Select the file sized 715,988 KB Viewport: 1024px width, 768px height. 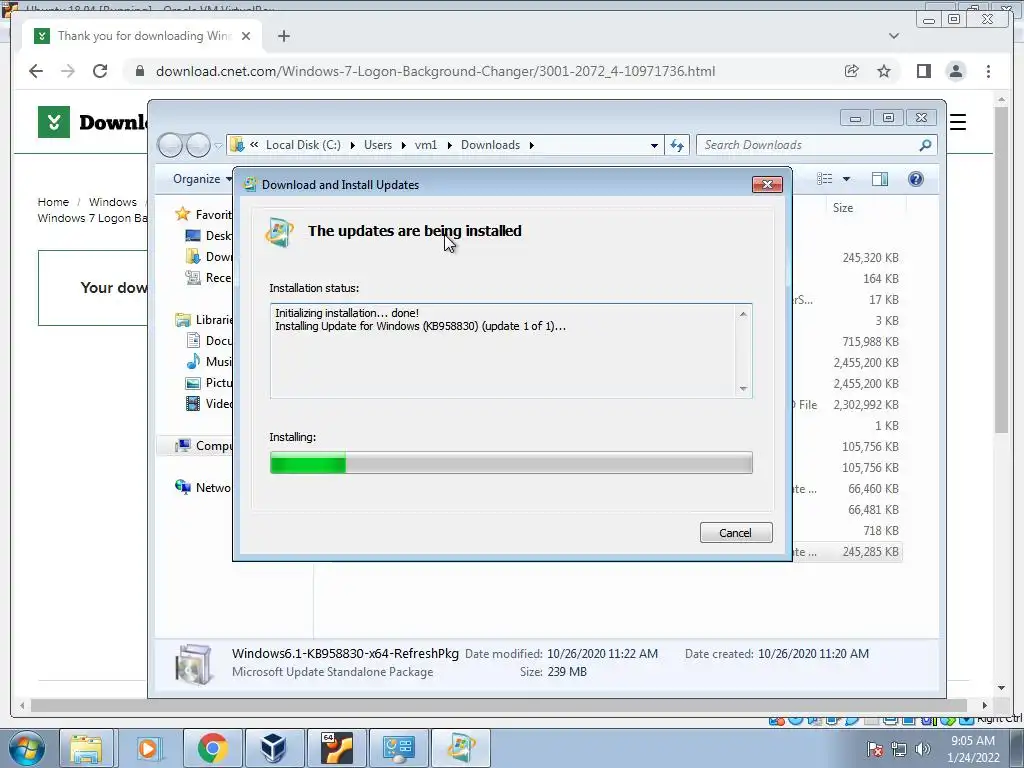(x=870, y=342)
